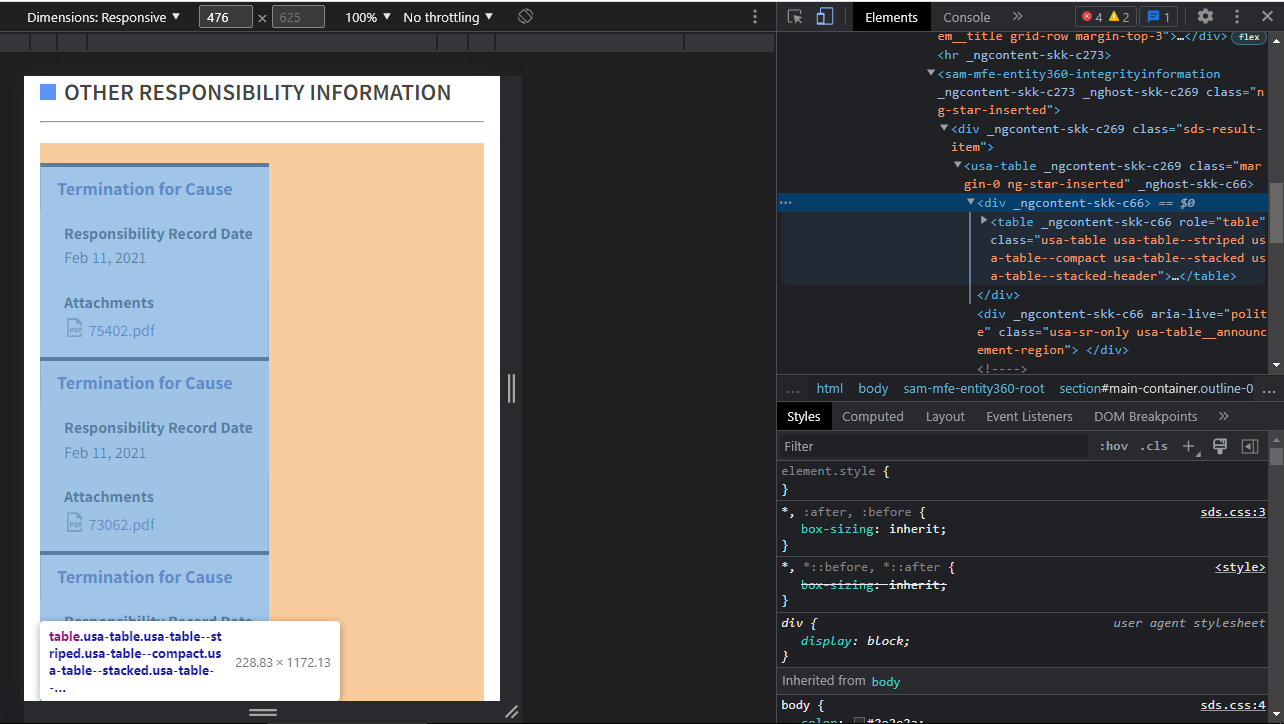The height and width of the screenshot is (724, 1284).
Task: Click the viewport width field showing 476
Action: tap(225, 17)
